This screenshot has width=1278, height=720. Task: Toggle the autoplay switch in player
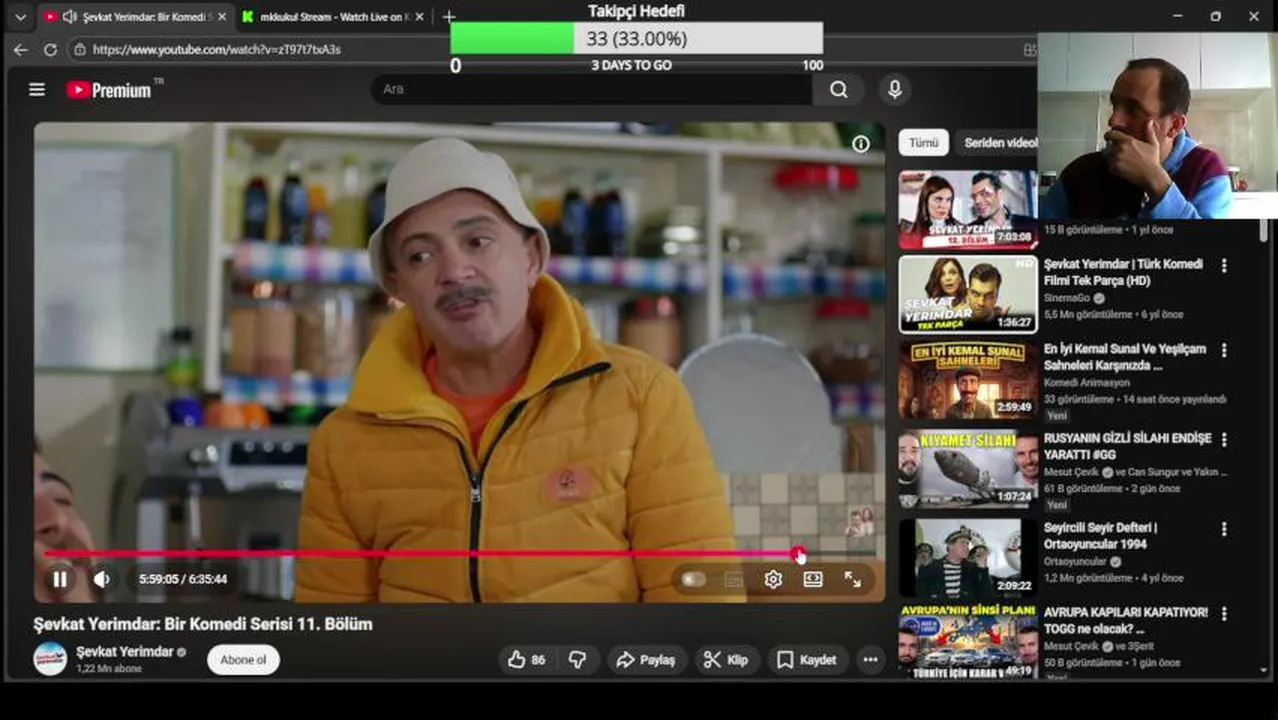pos(693,579)
